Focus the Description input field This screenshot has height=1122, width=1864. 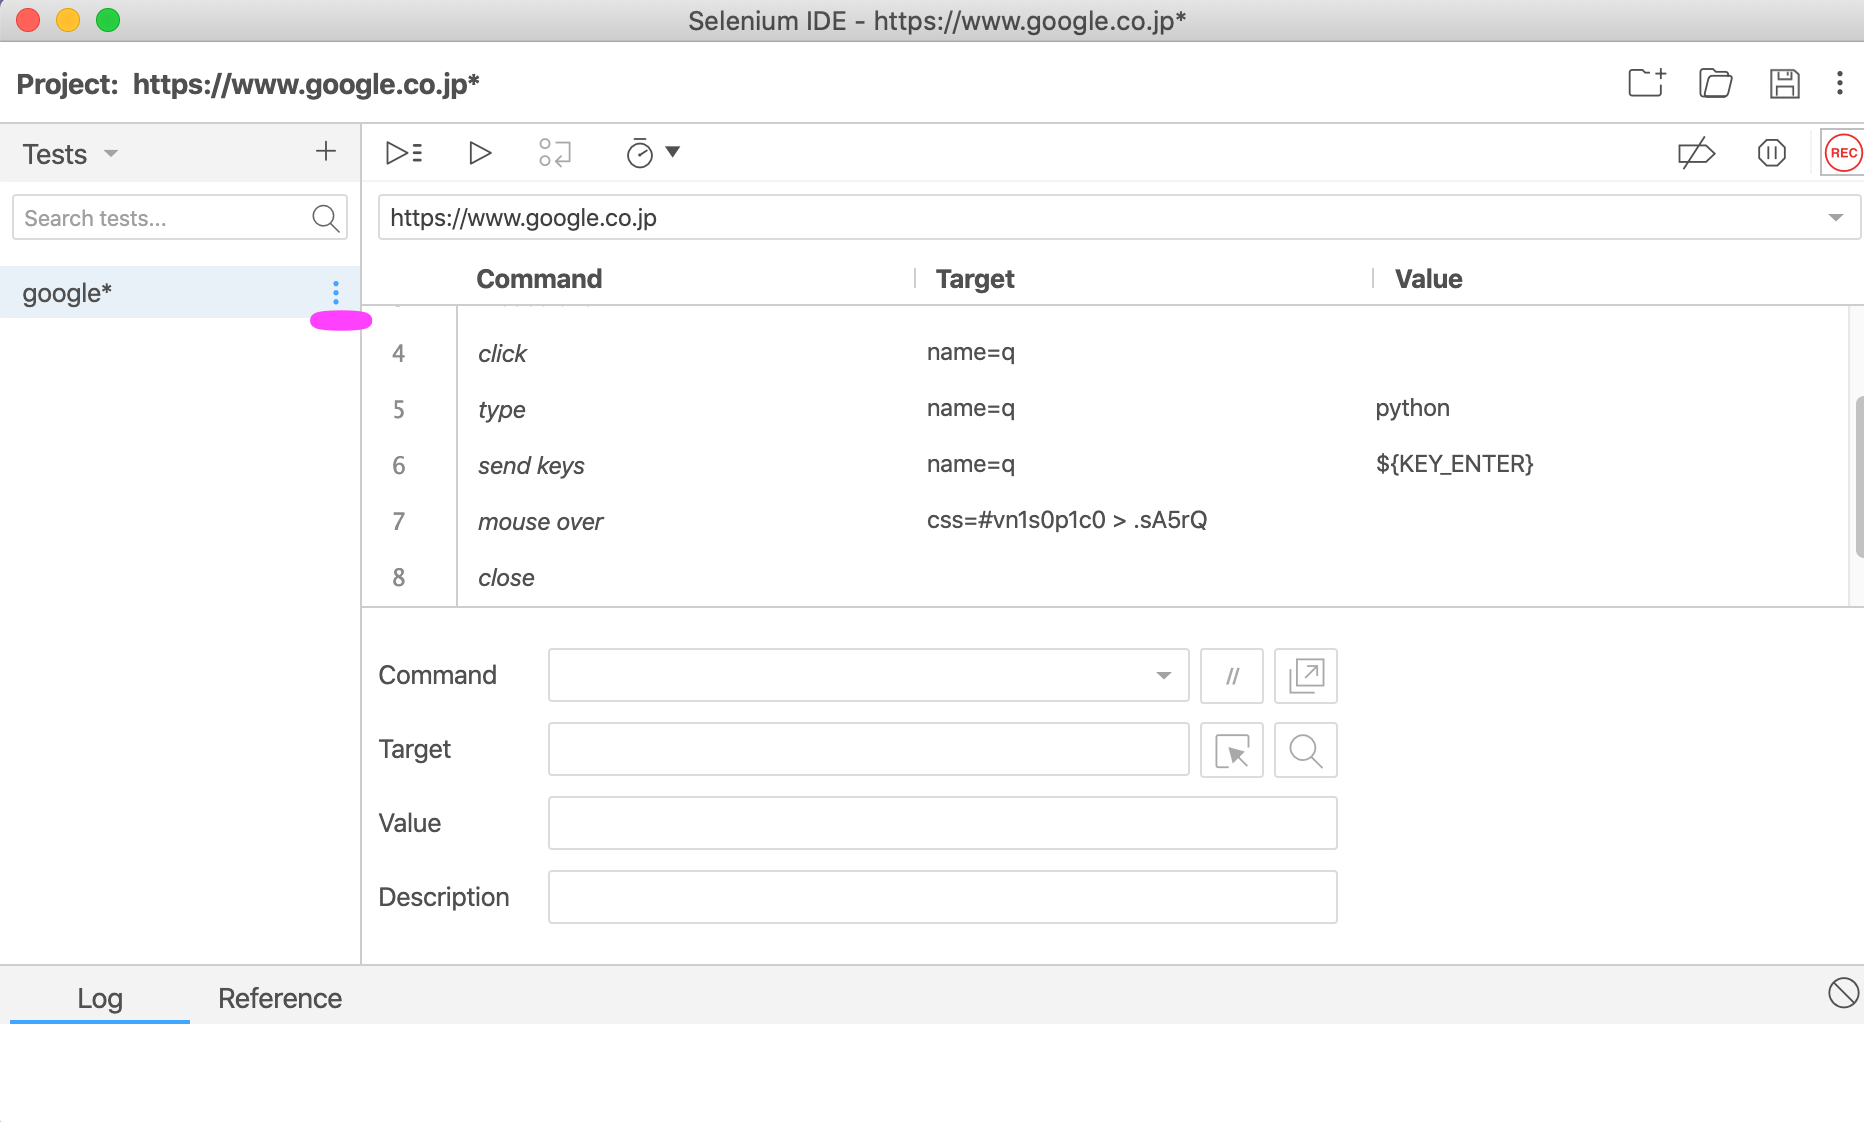942,898
